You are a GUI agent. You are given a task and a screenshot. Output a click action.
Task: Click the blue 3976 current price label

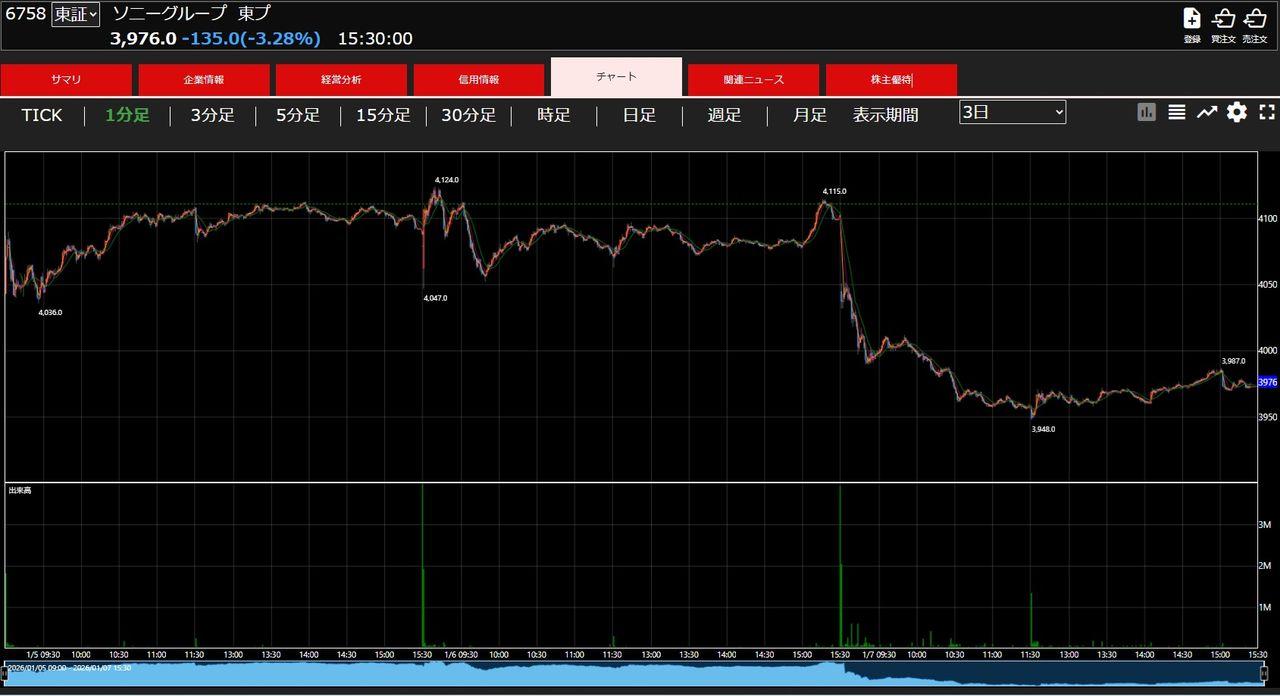pyautogui.click(x=1267, y=382)
